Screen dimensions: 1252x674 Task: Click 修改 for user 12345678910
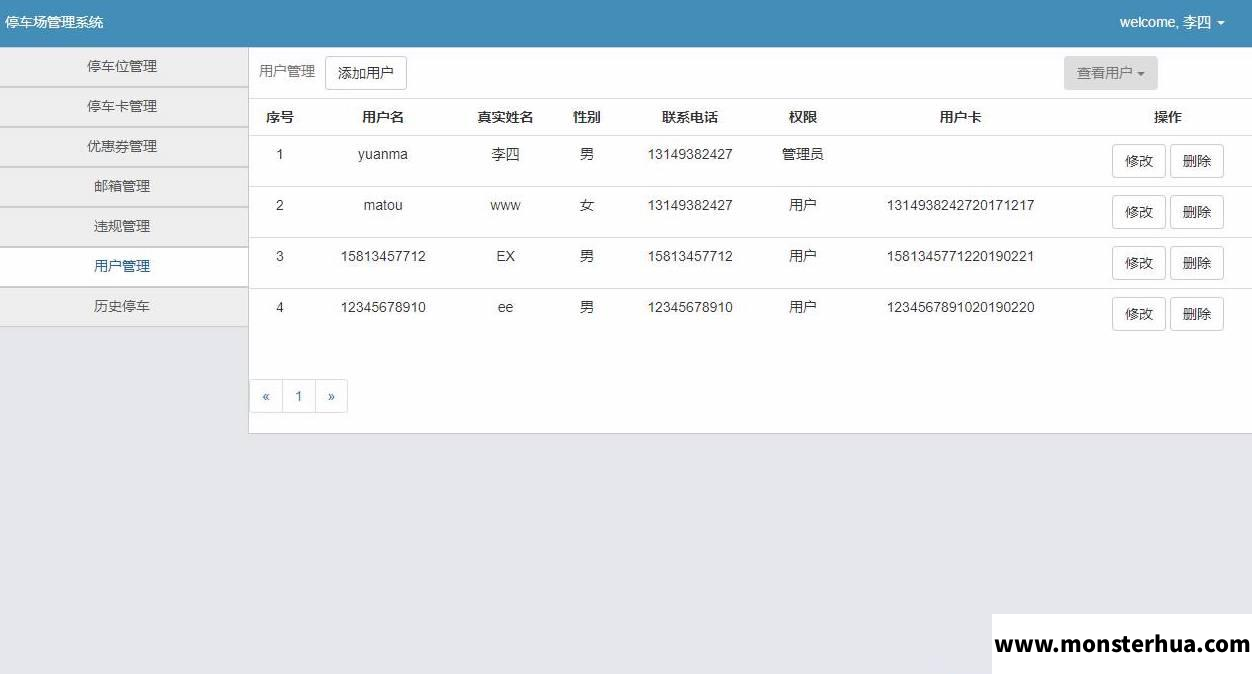click(x=1139, y=314)
